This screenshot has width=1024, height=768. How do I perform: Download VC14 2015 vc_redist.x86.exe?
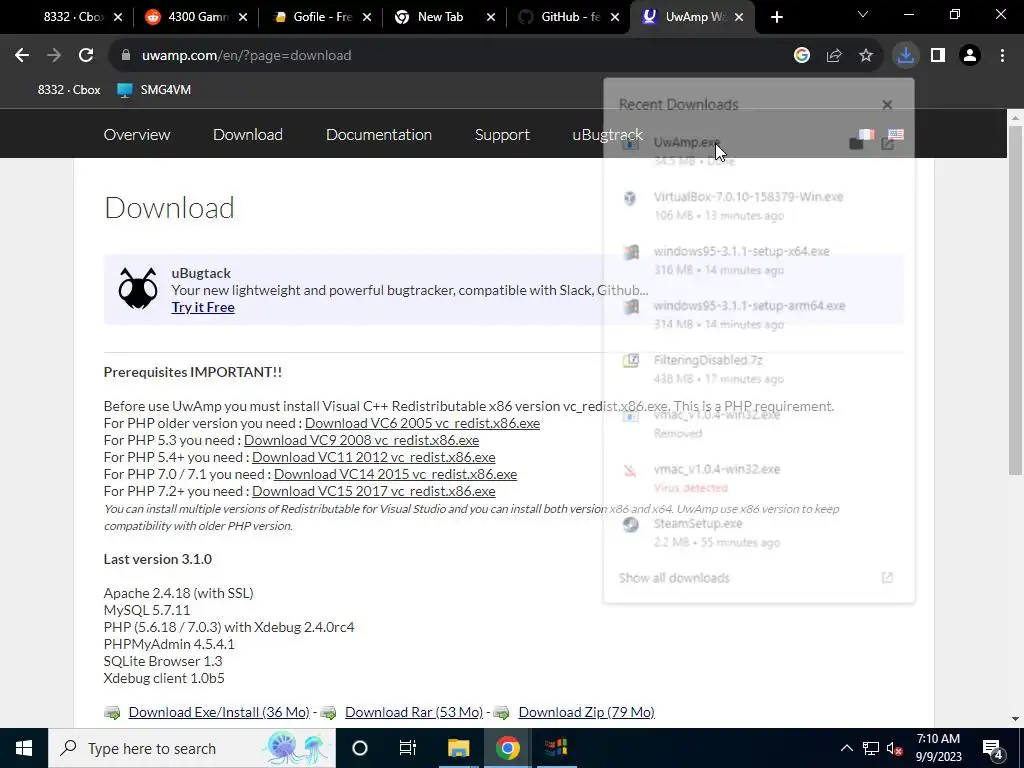(396, 474)
